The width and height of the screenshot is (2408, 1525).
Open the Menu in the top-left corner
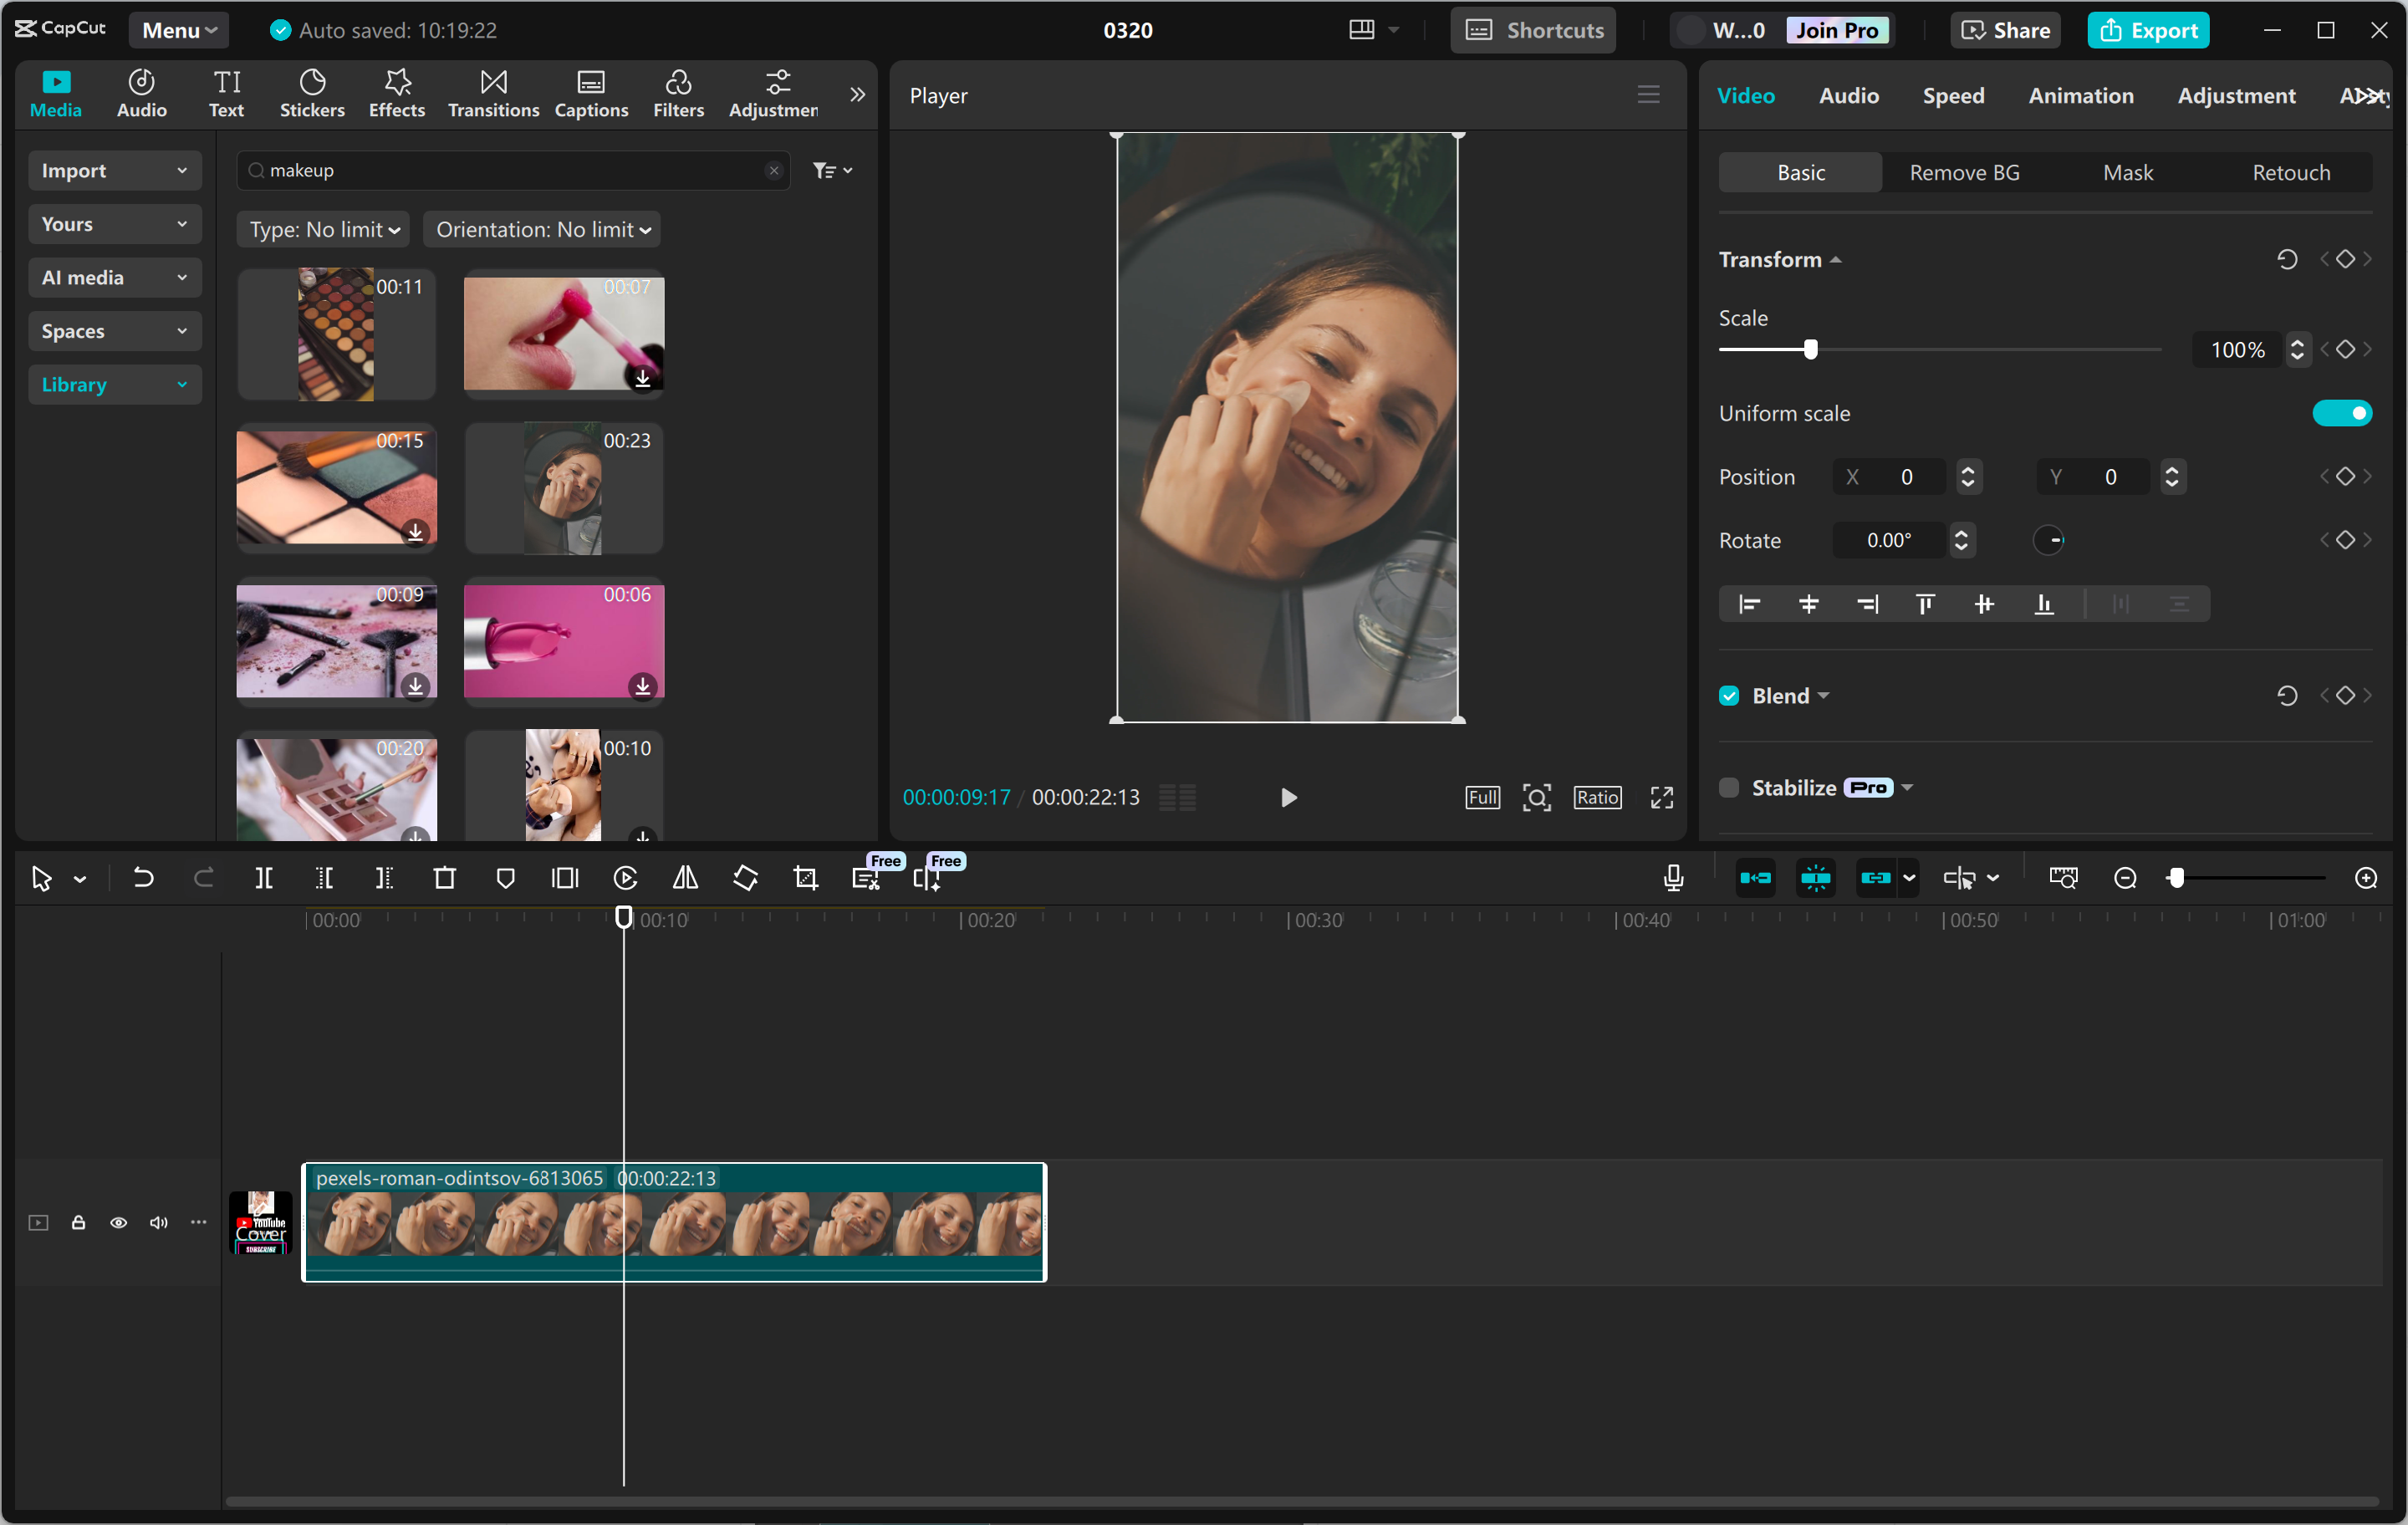[x=178, y=29]
